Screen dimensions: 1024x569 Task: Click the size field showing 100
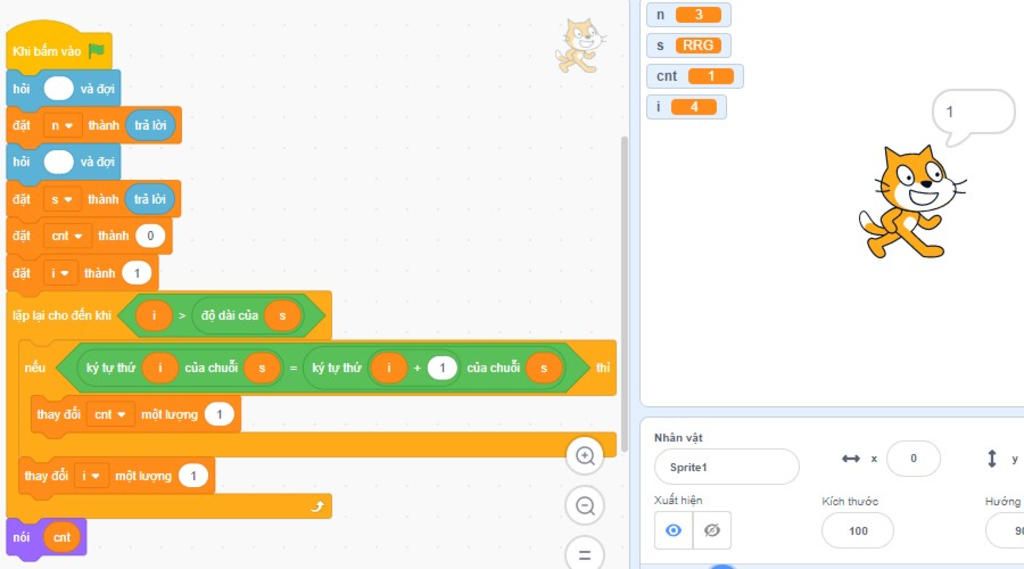857,530
